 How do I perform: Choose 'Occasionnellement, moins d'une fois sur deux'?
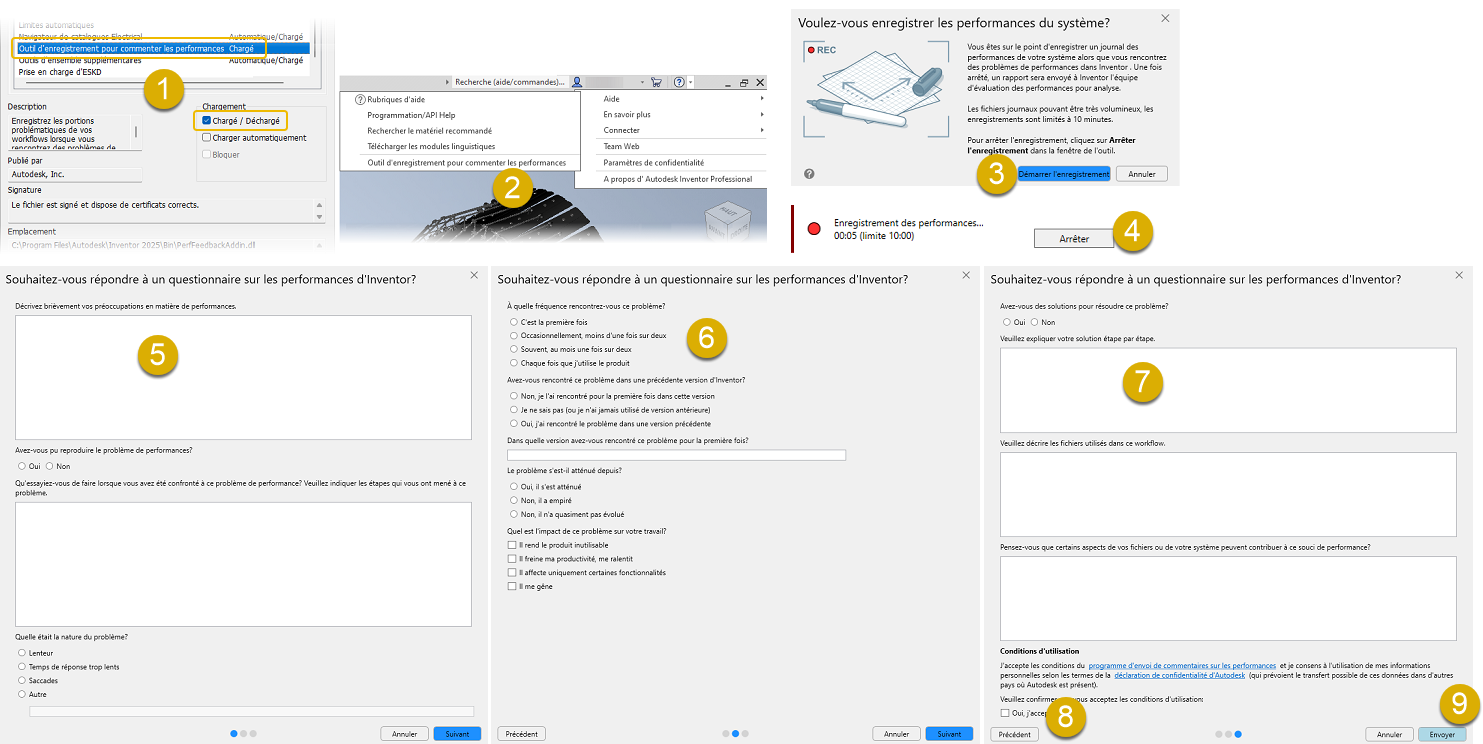[513, 336]
